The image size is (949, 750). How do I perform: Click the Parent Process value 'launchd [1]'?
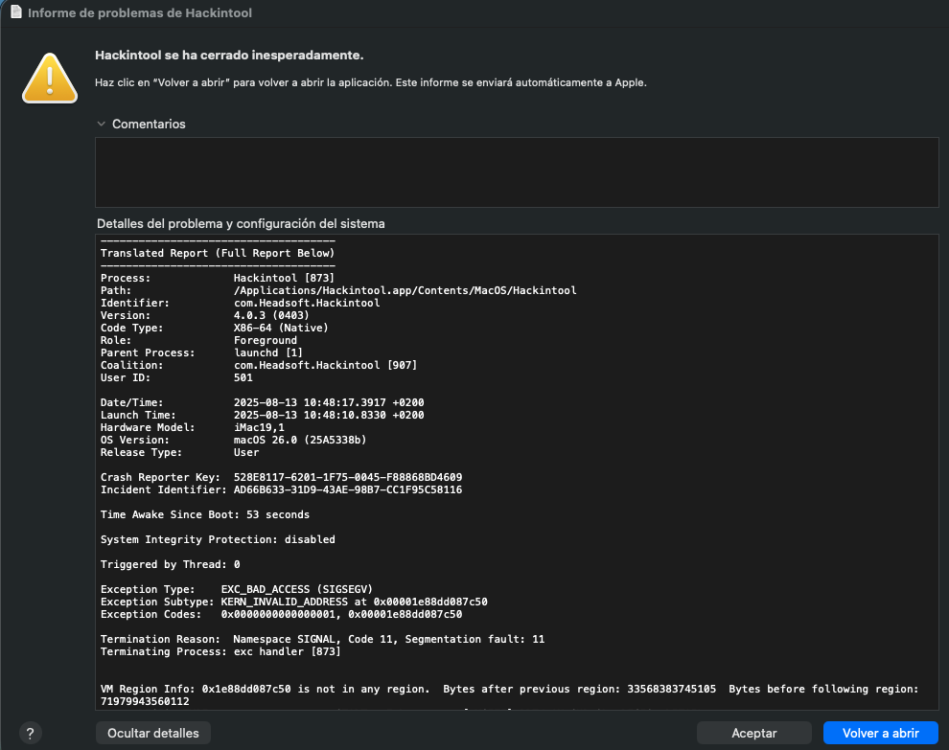268,352
